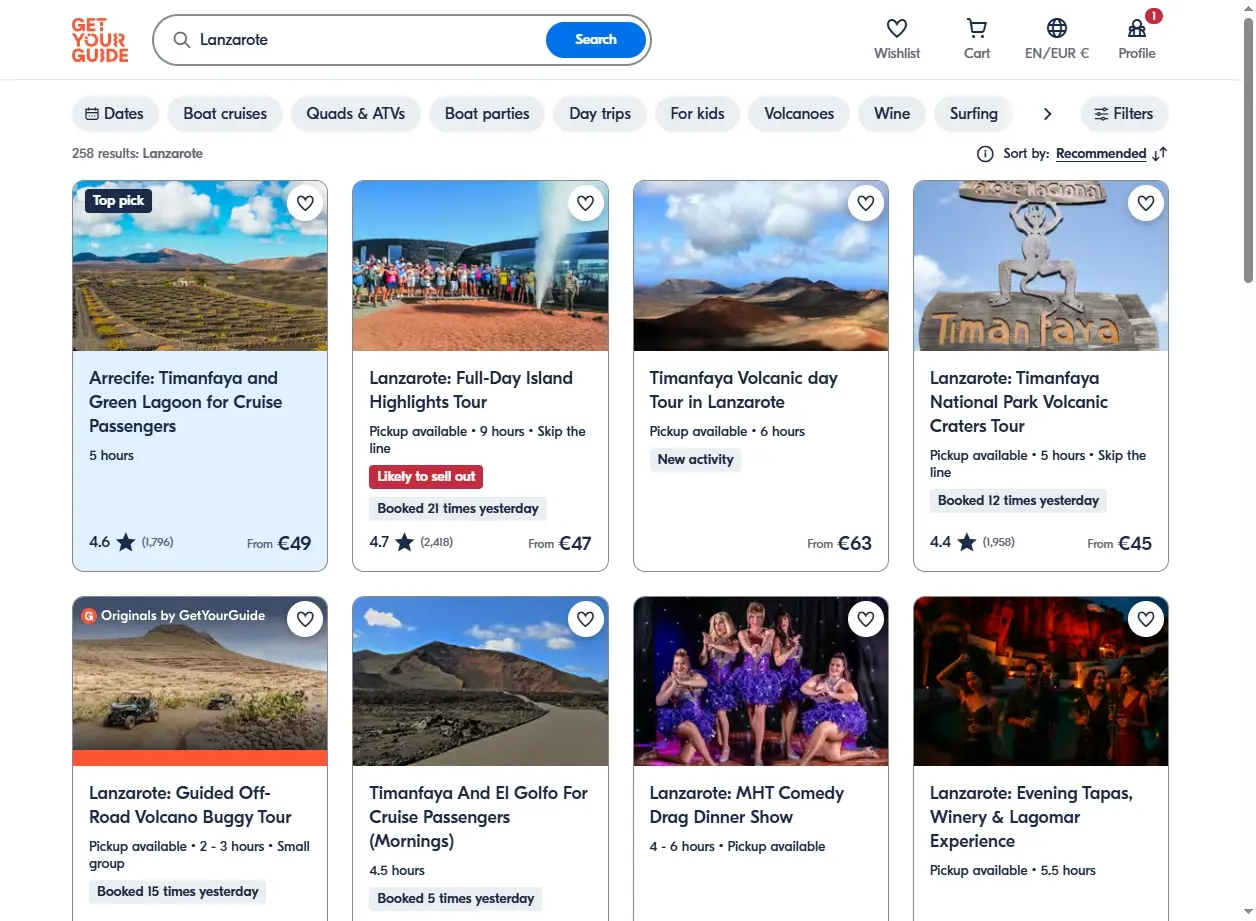Open the Profile icon with notification badge
The height and width of the screenshot is (921, 1256).
point(1137,28)
